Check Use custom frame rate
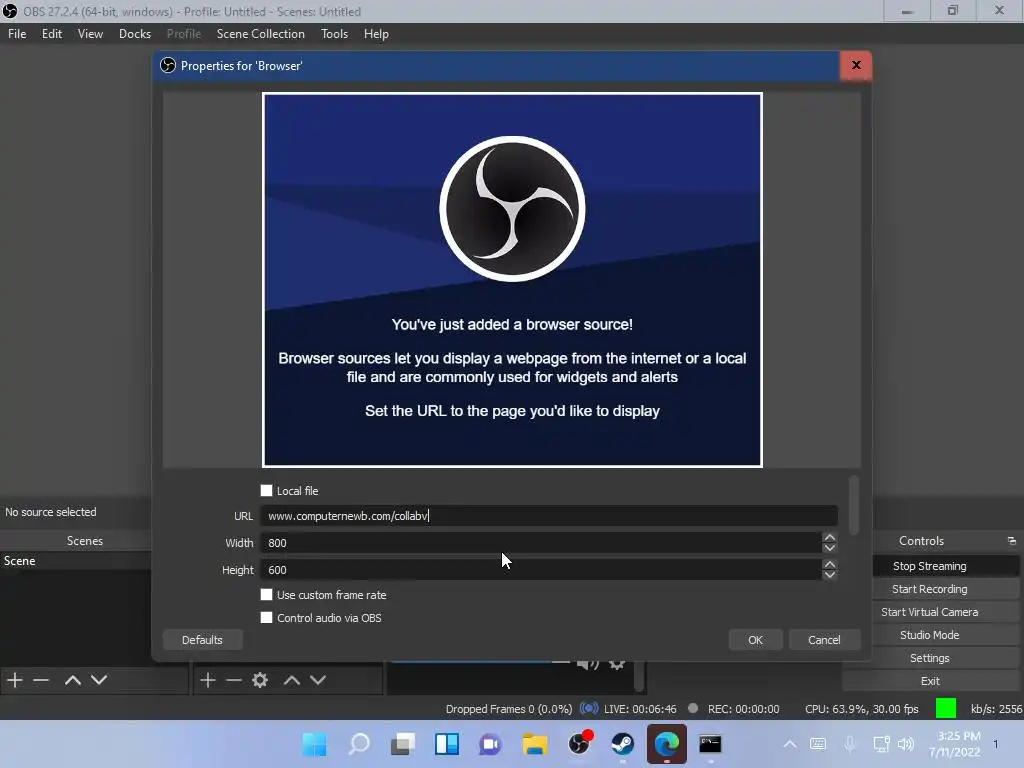The image size is (1024, 768). pos(266,595)
